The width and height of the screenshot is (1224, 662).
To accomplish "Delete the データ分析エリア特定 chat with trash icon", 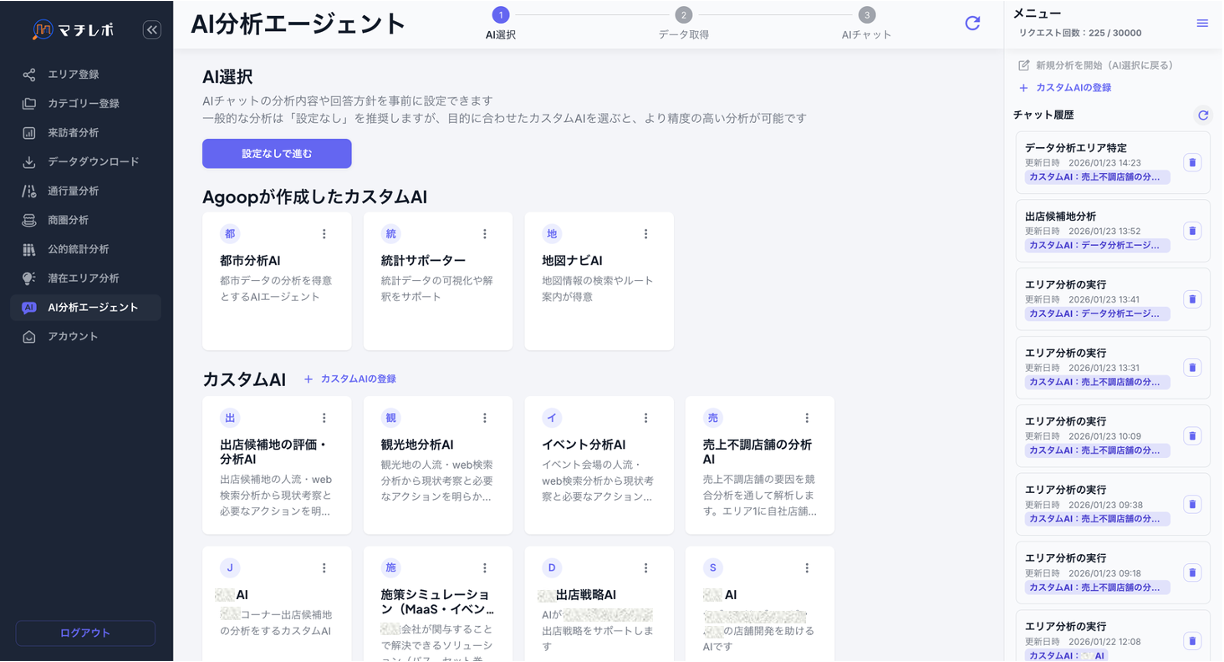I will (x=1192, y=162).
